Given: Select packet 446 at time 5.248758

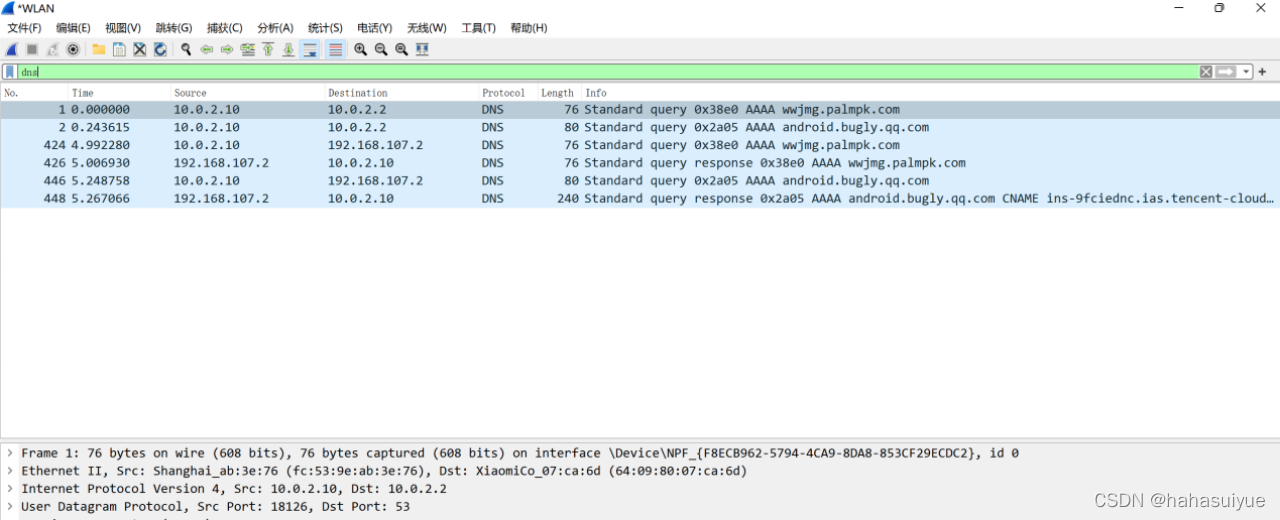Looking at the screenshot, I should pos(640,181).
